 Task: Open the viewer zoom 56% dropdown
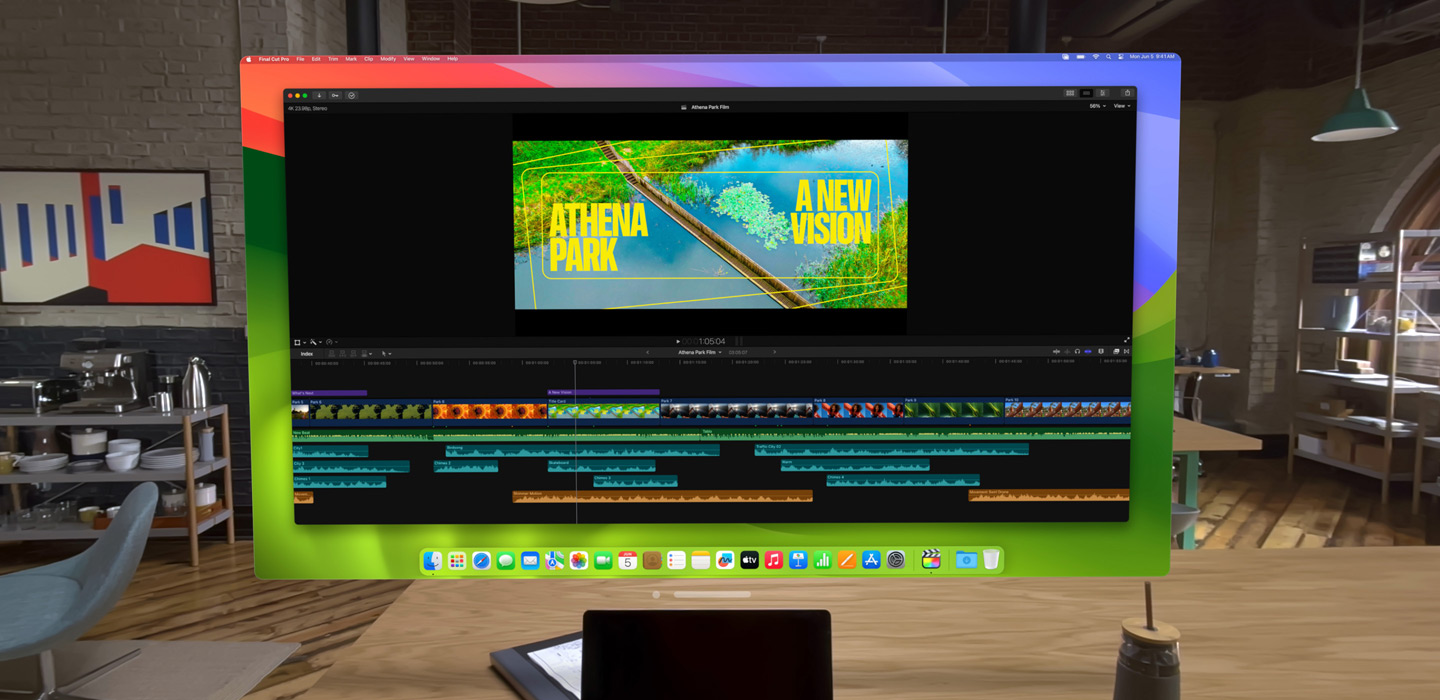[x=1097, y=106]
